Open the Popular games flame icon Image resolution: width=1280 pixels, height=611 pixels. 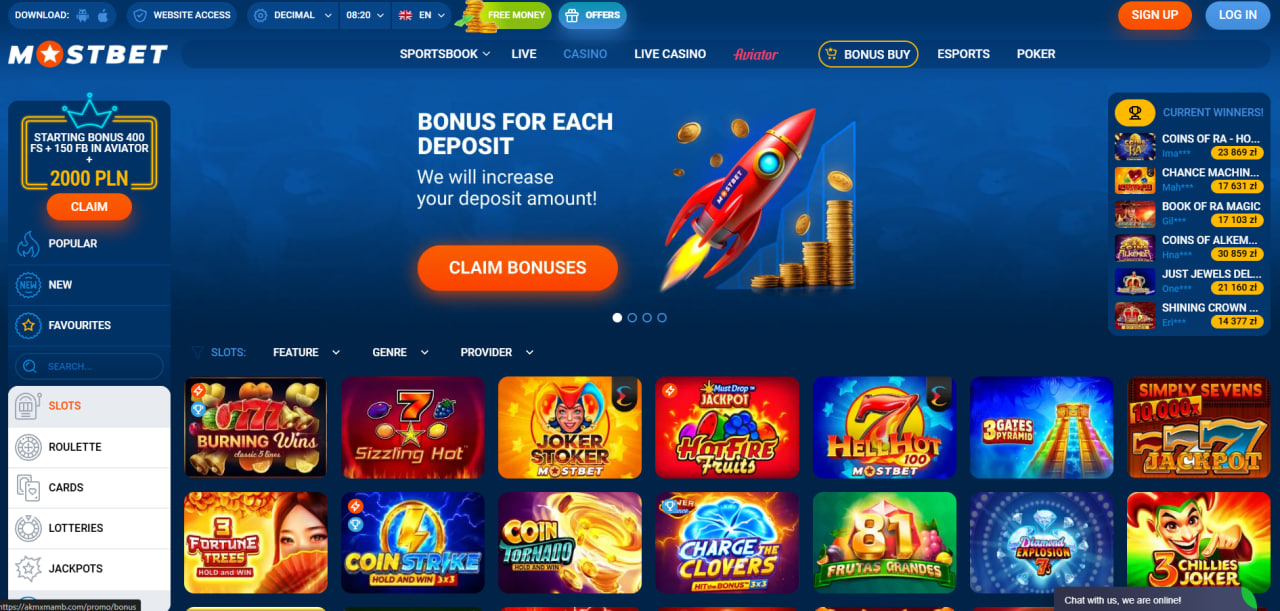(28, 244)
